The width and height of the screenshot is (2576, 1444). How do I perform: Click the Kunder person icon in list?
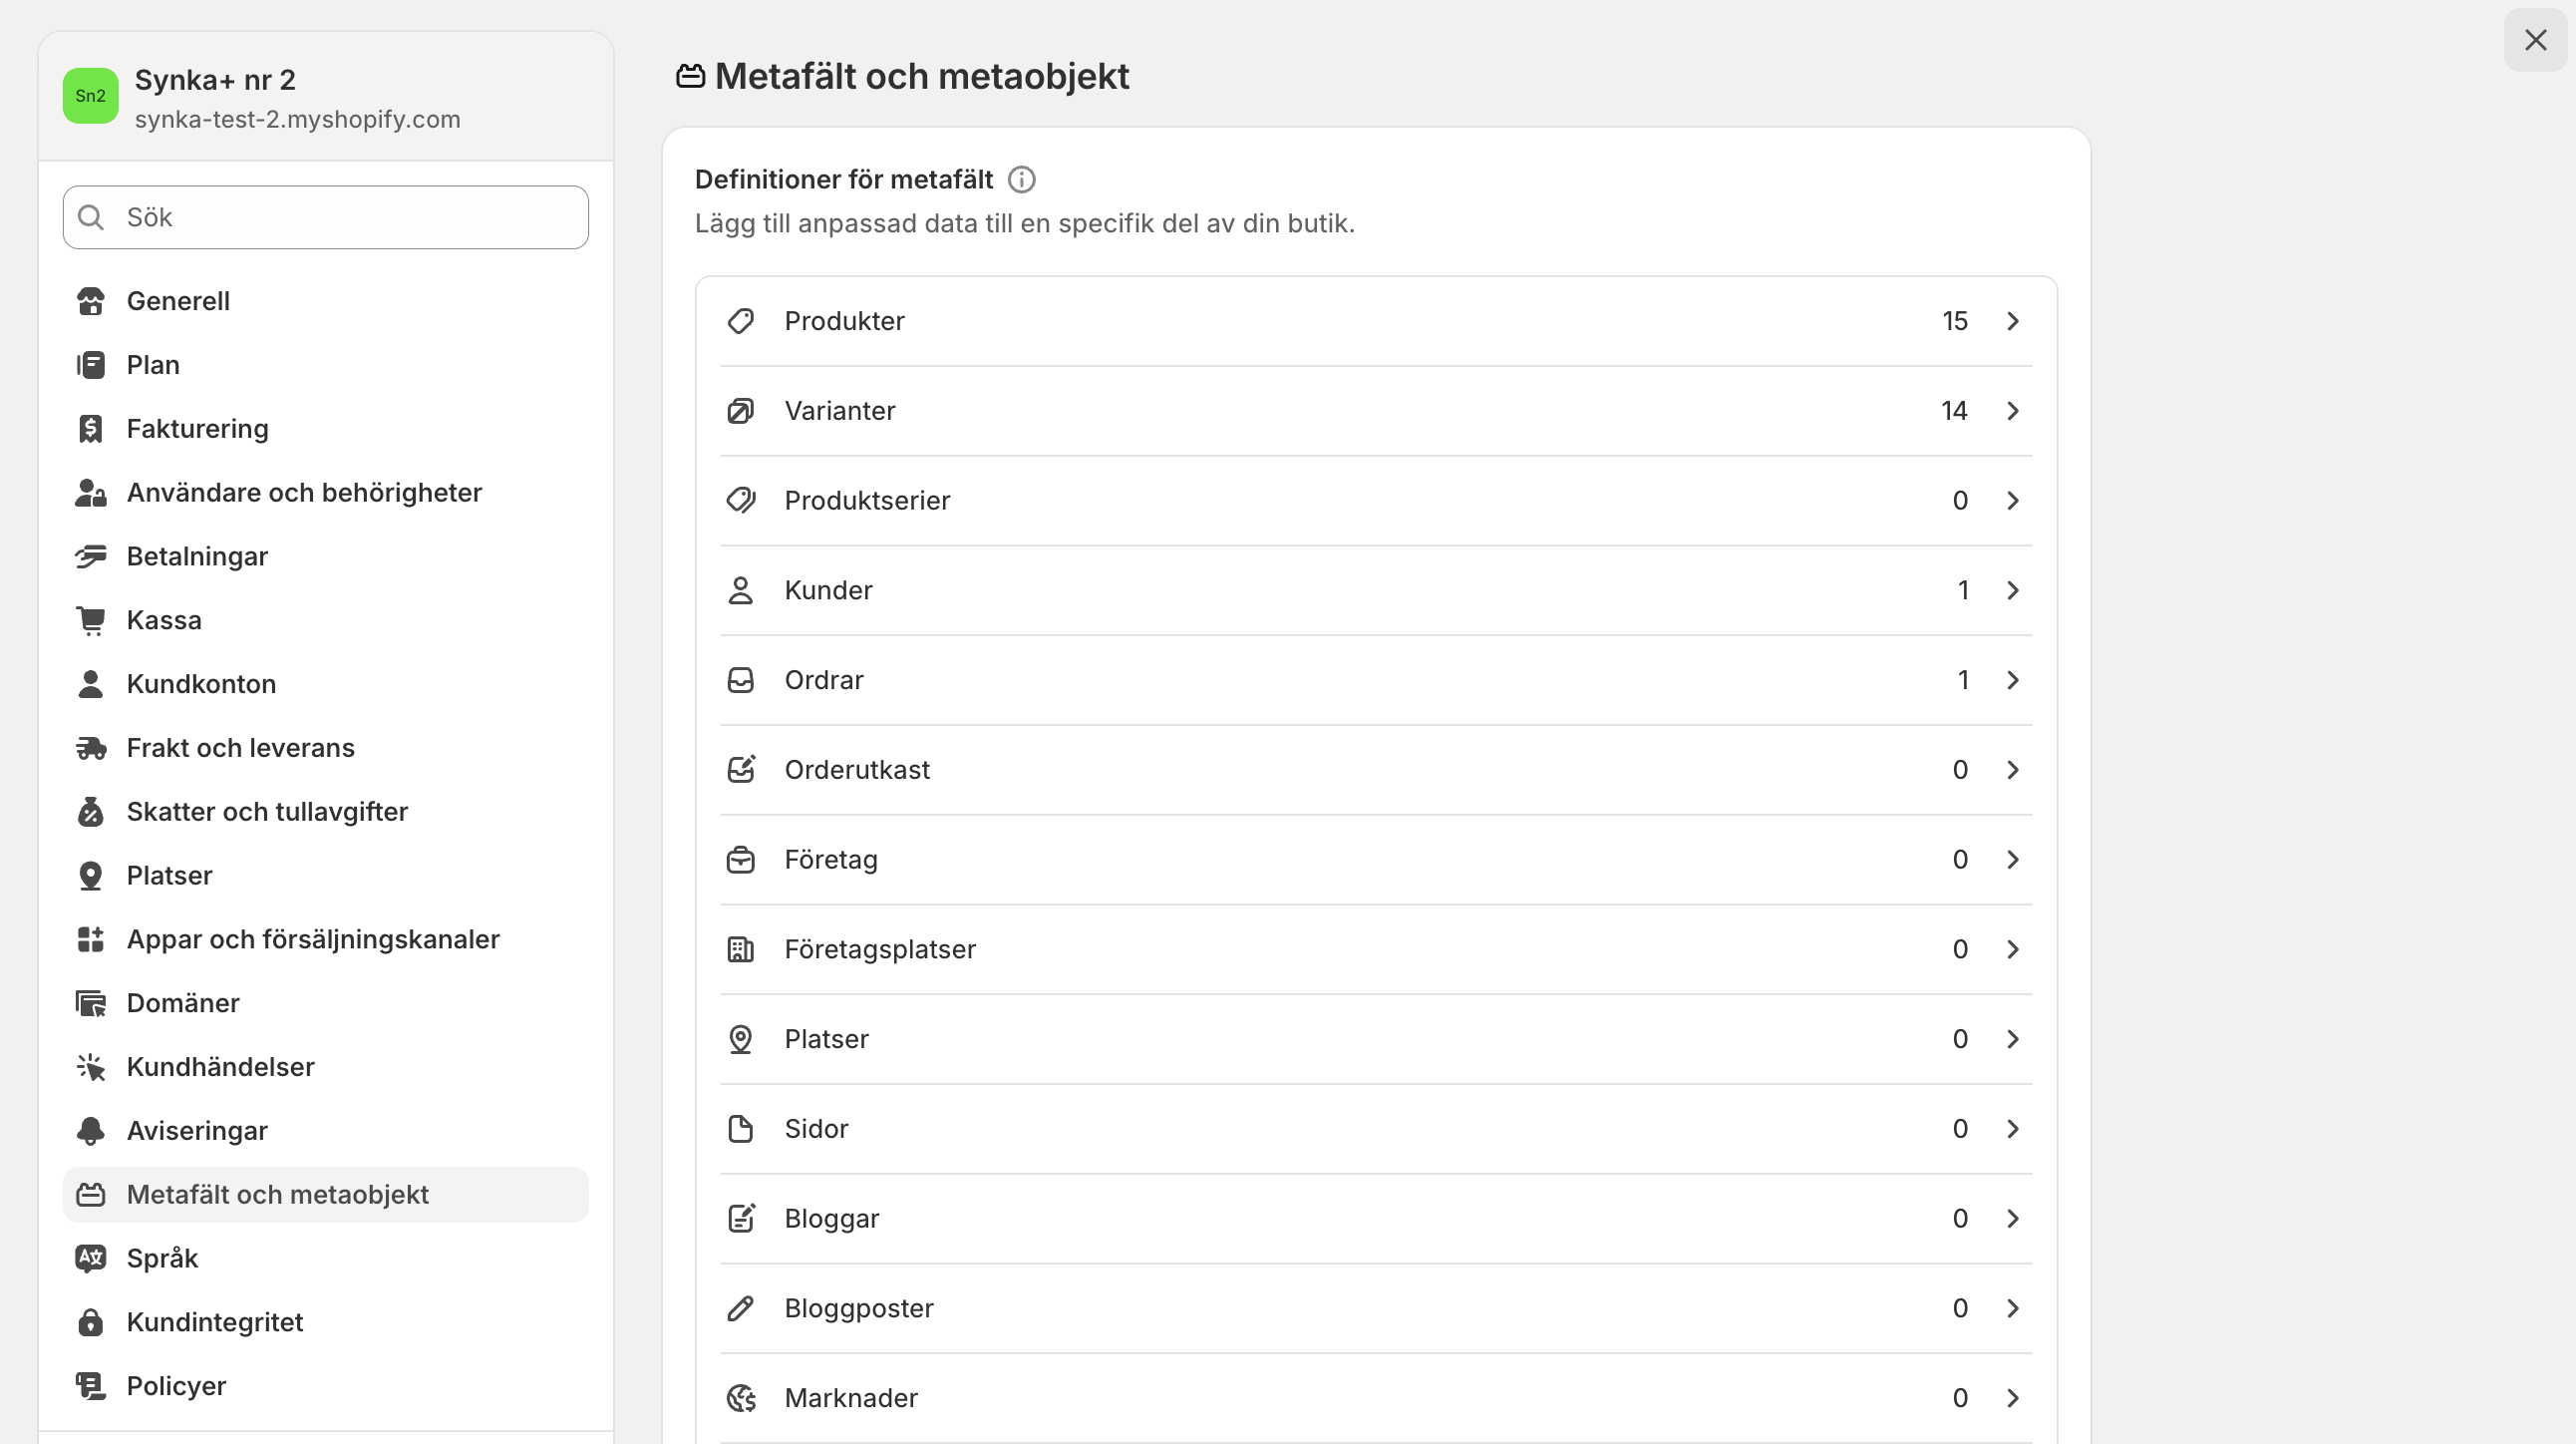[741, 591]
